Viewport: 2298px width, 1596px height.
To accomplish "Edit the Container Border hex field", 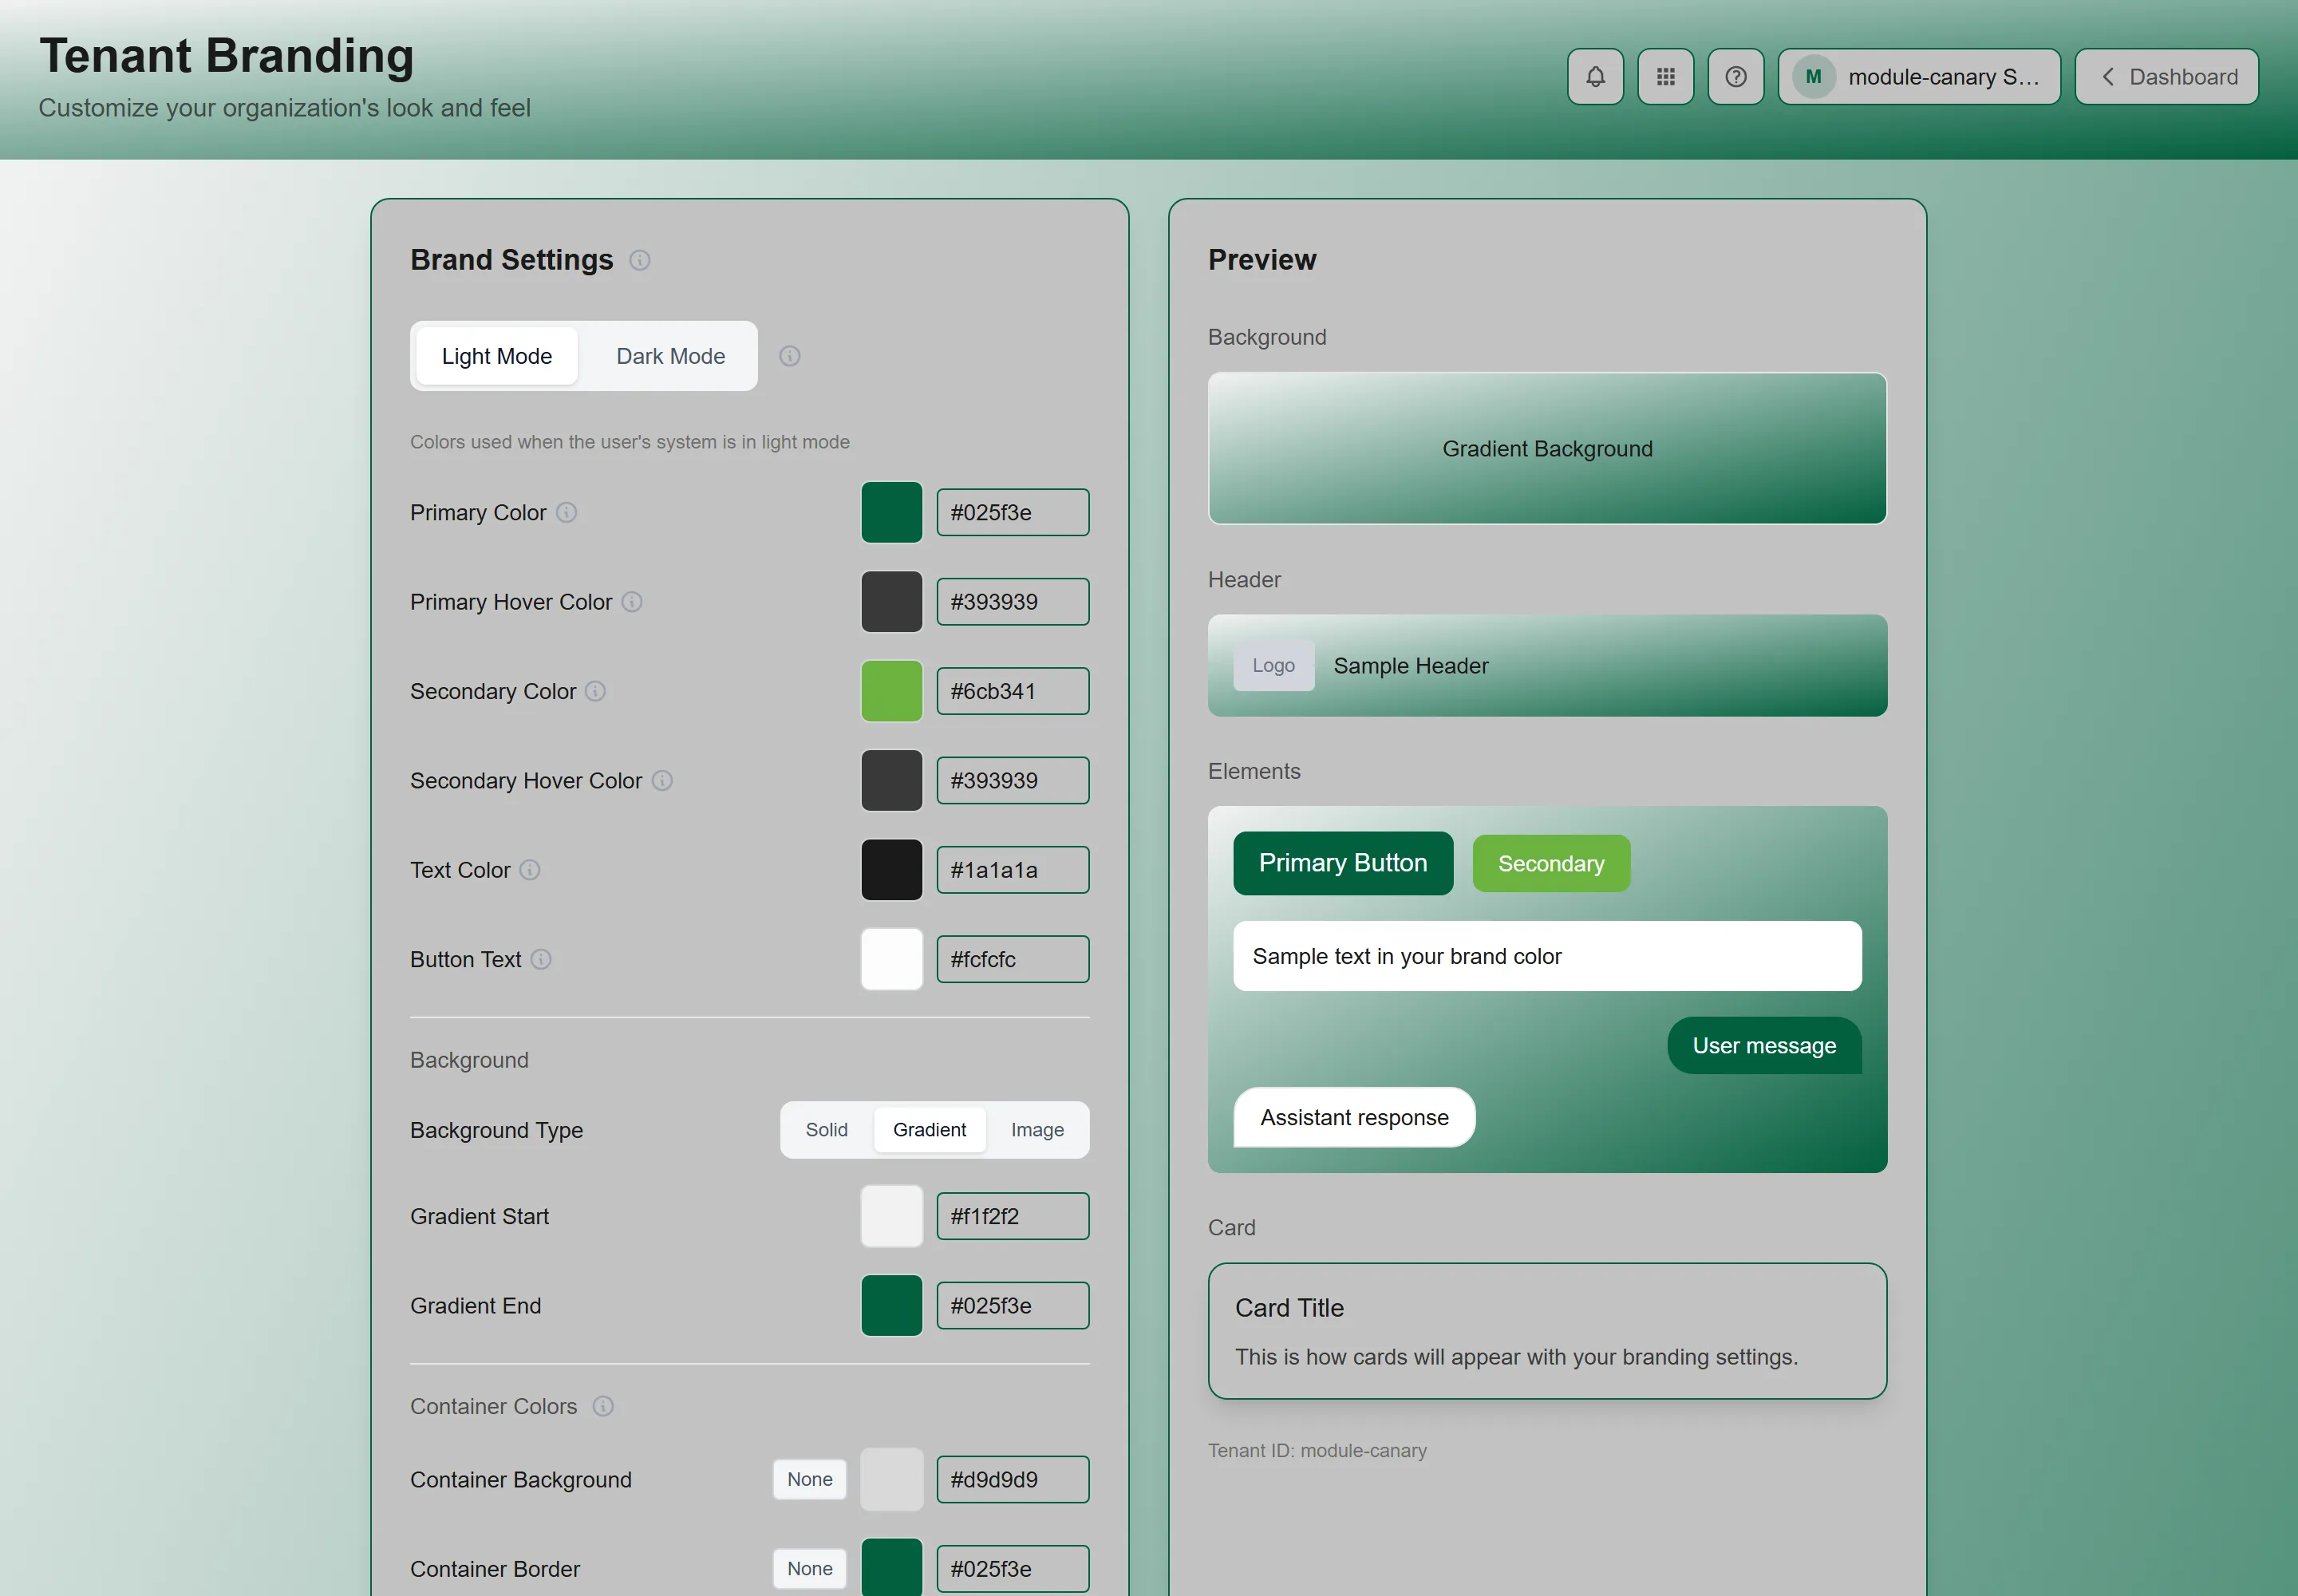I will 1013,1569.
